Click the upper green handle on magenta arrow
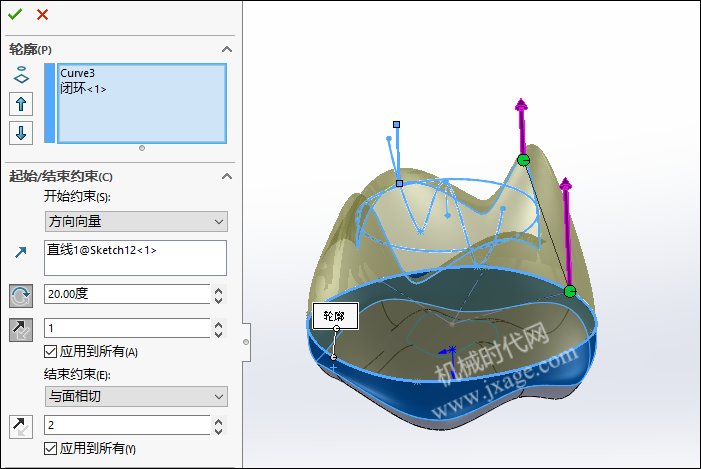Screen dimensions: 701x469 [524, 160]
